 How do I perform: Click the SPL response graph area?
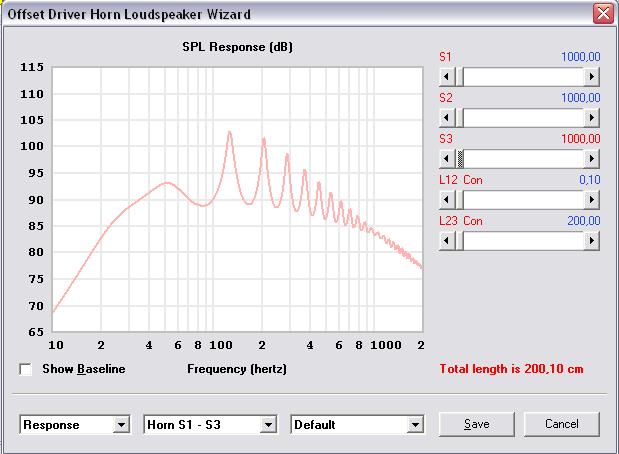tap(237, 199)
